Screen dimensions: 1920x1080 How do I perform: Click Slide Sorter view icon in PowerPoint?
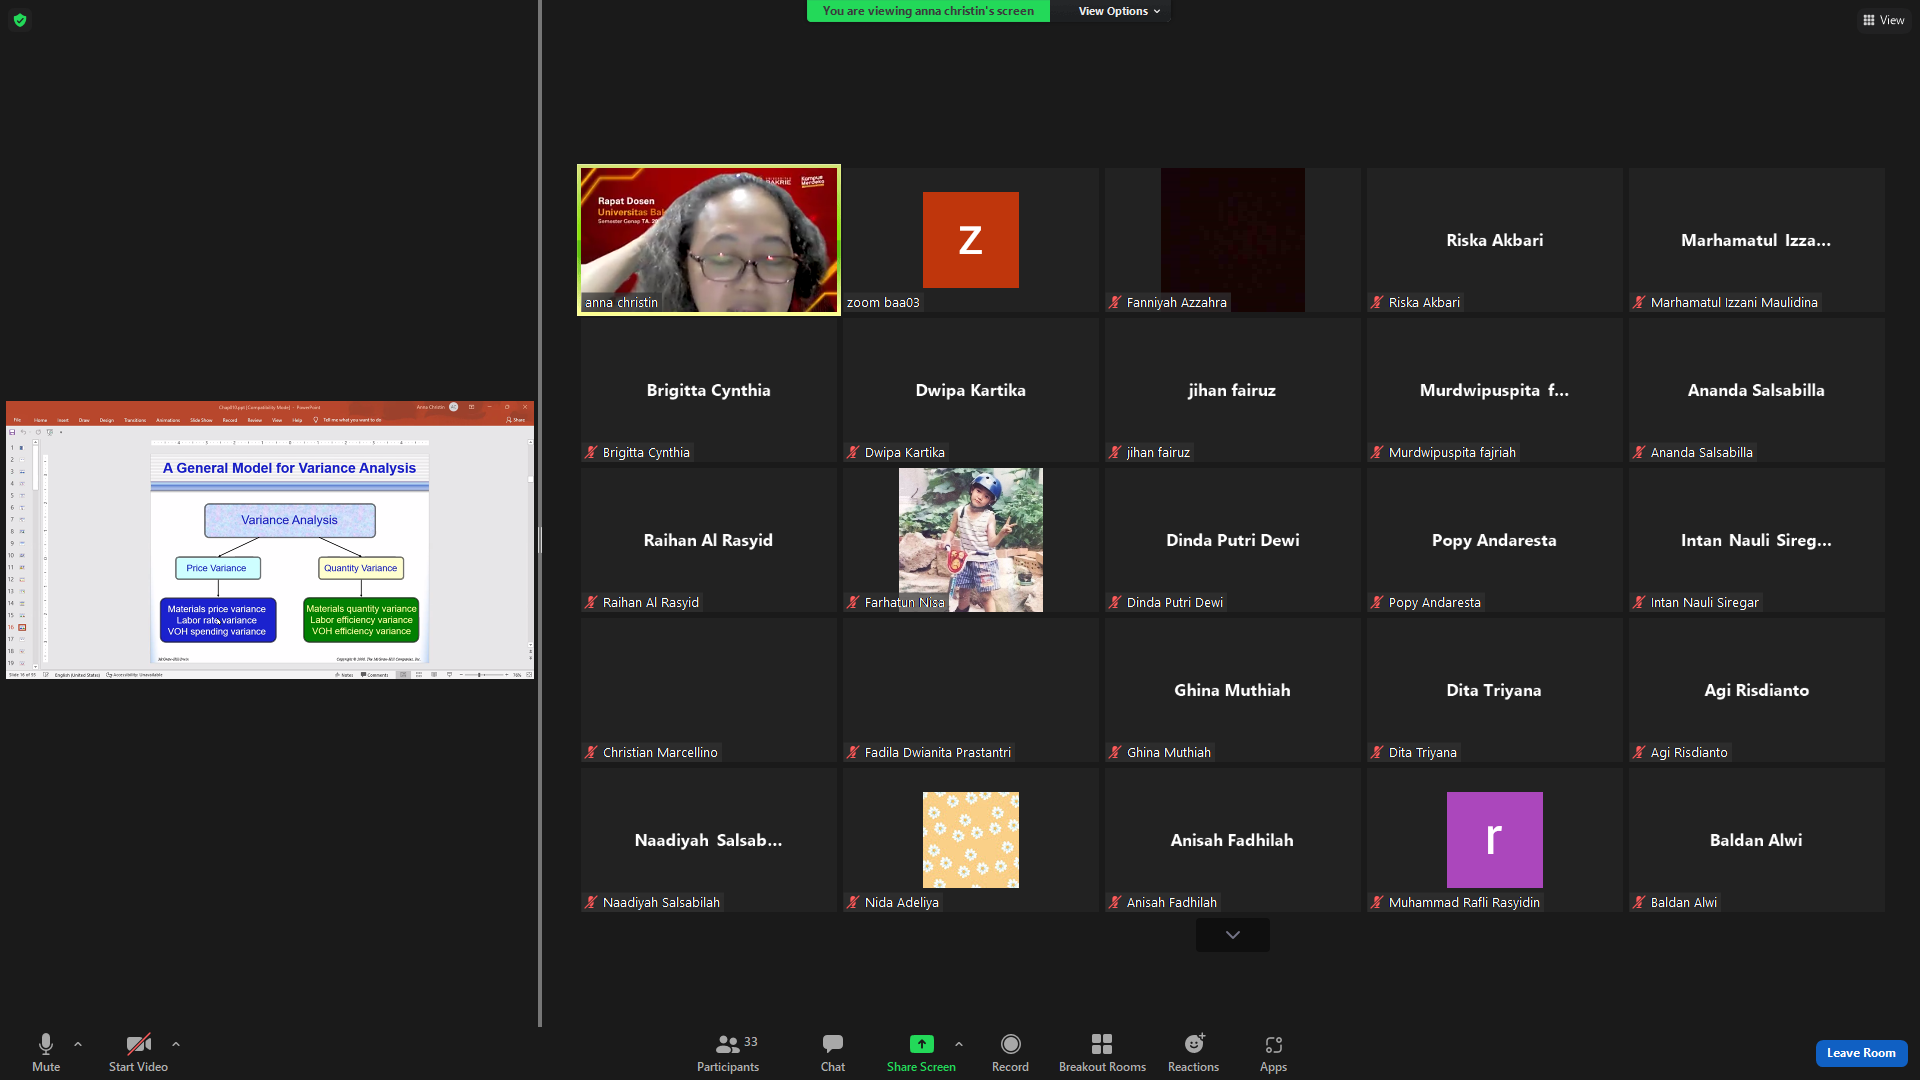tap(419, 675)
